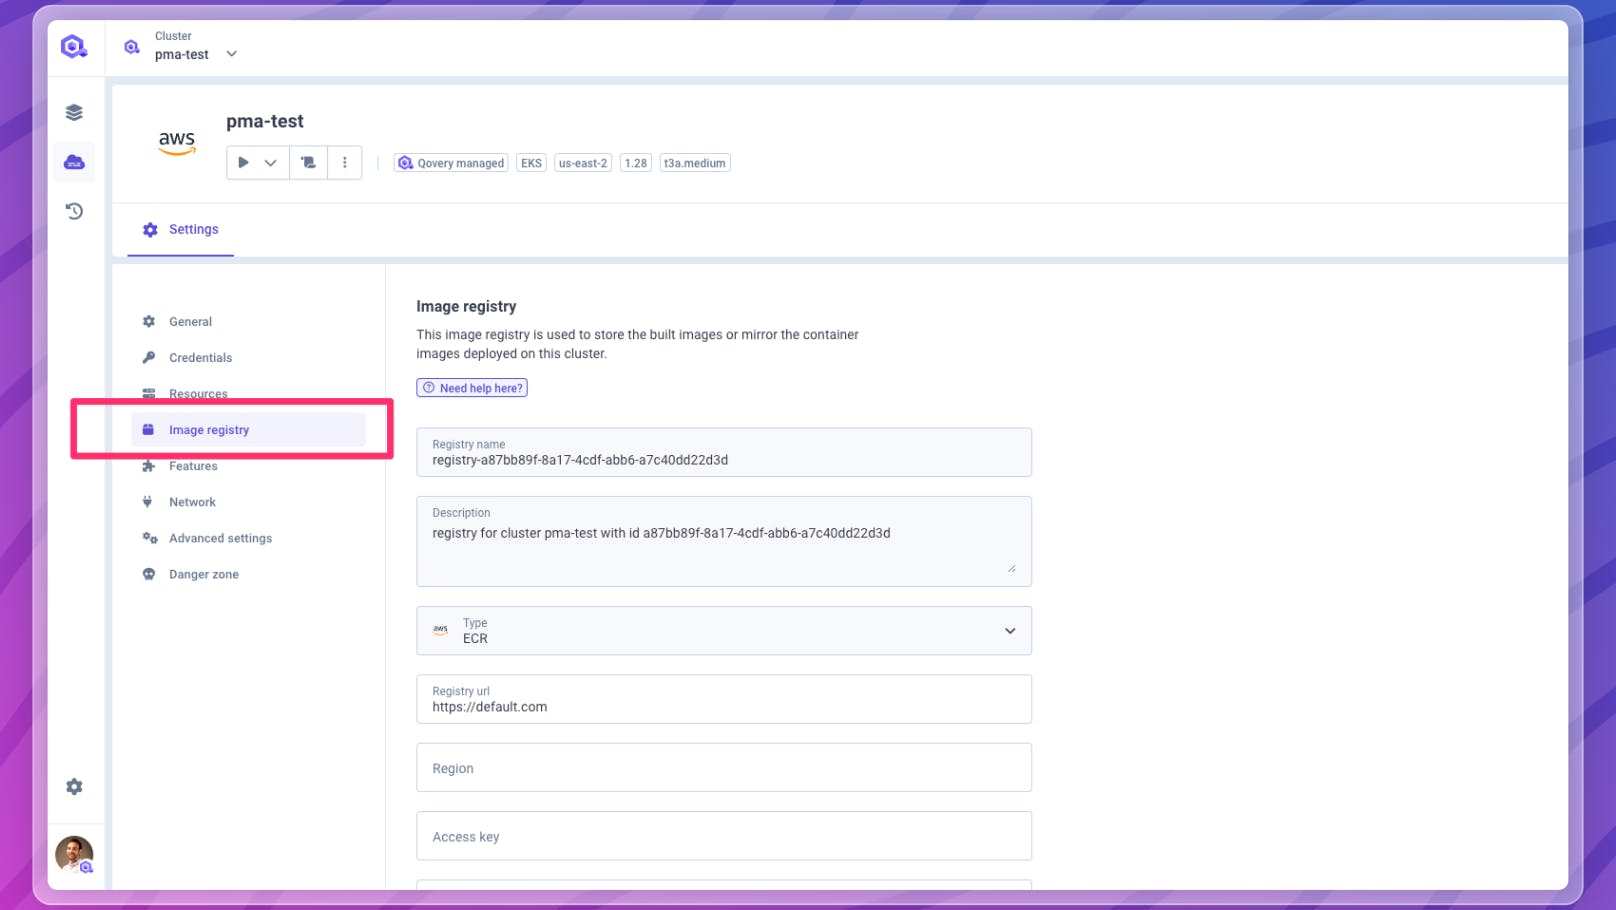Image resolution: width=1616 pixels, height=910 pixels.
Task: Click the user avatar photo
Action: click(74, 854)
